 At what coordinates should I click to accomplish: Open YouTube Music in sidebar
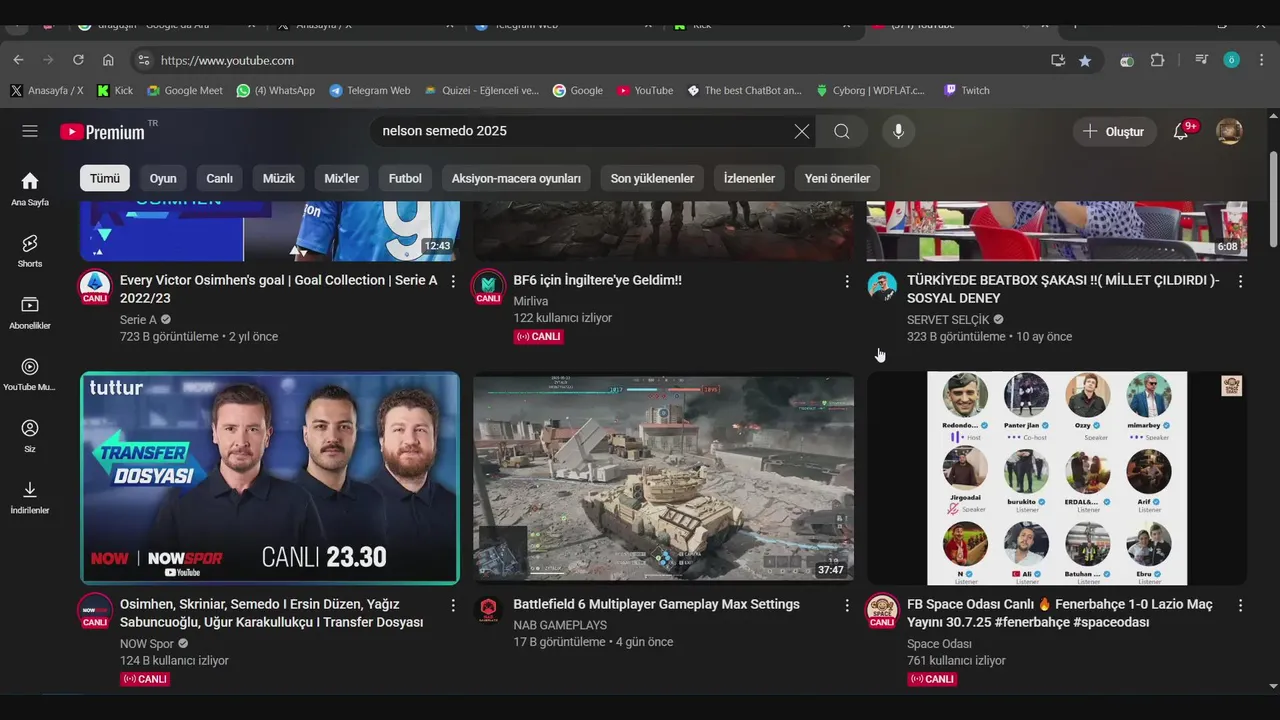(x=30, y=373)
